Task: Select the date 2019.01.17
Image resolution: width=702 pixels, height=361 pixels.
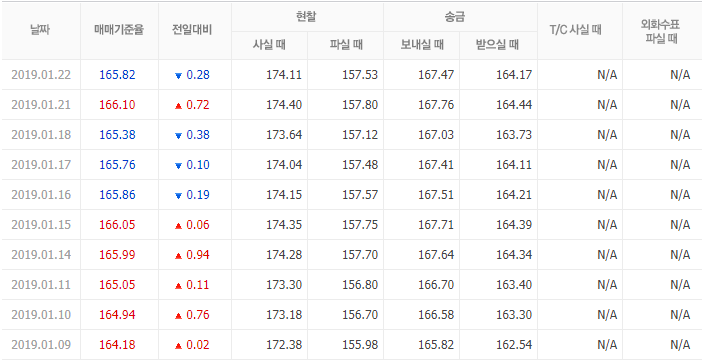Action: point(41,165)
